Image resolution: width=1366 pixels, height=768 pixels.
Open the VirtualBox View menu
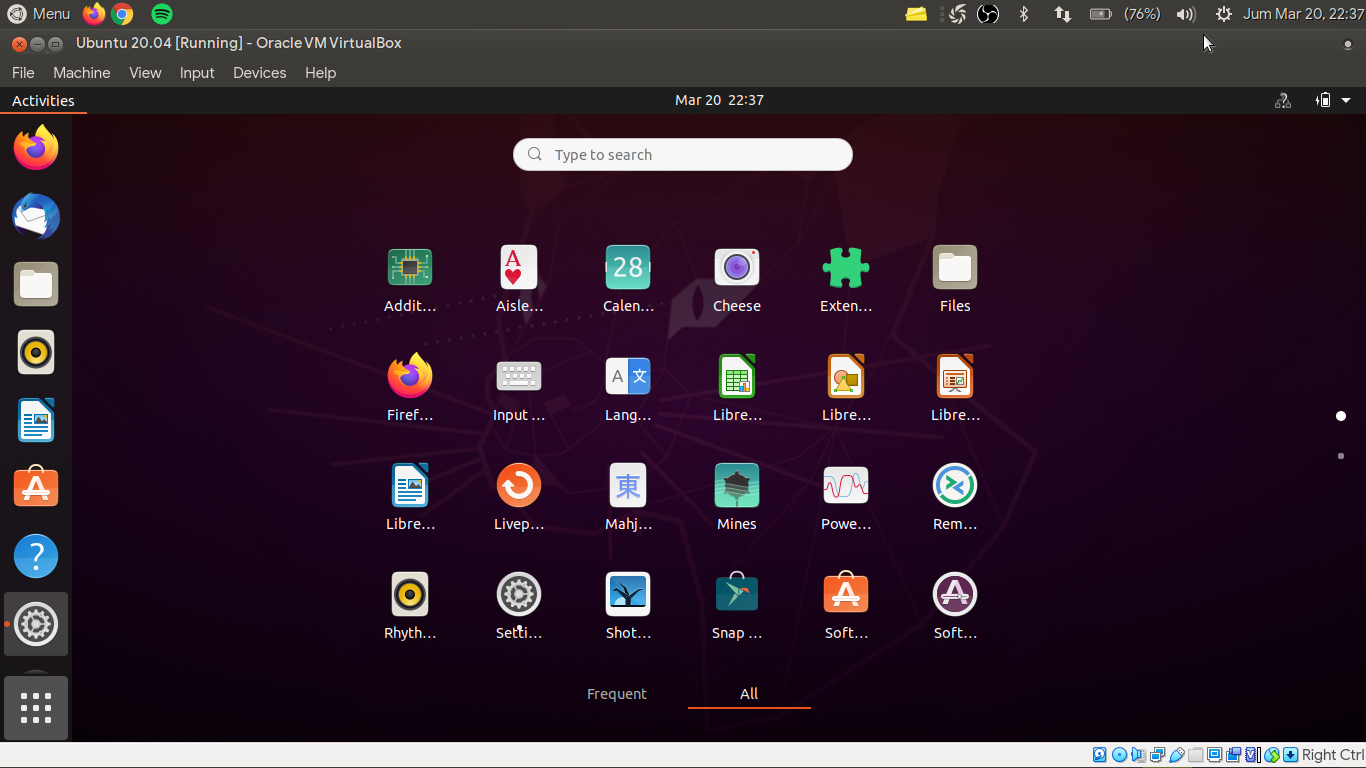(x=145, y=73)
